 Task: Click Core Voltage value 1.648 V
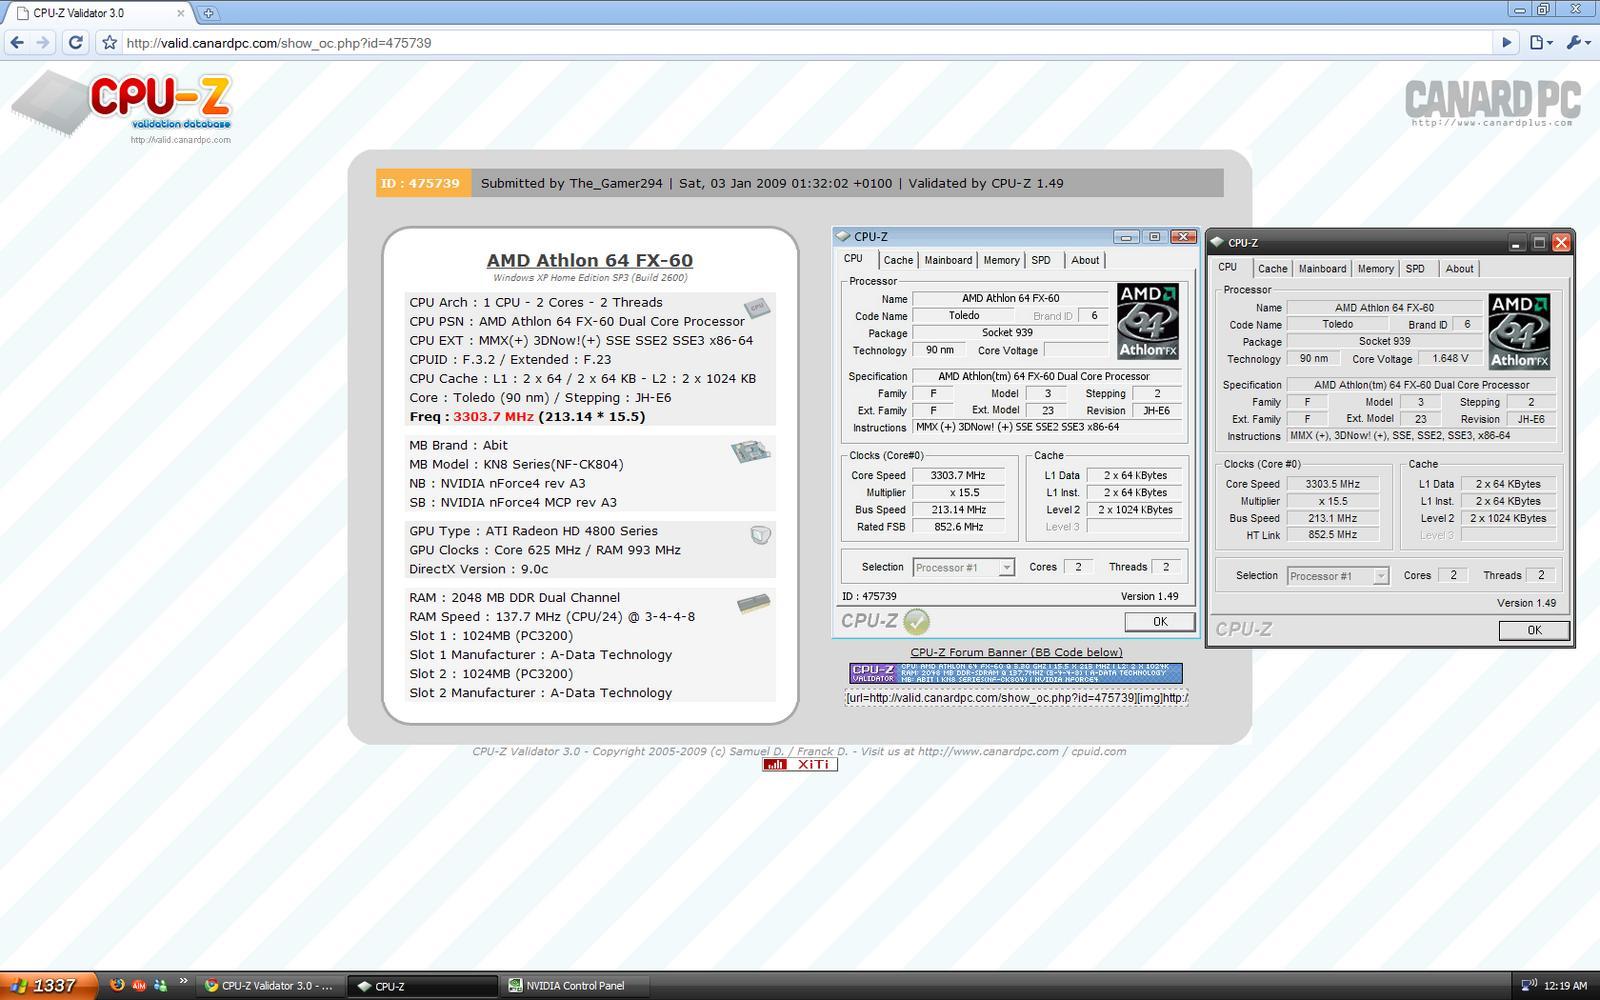tap(1450, 358)
